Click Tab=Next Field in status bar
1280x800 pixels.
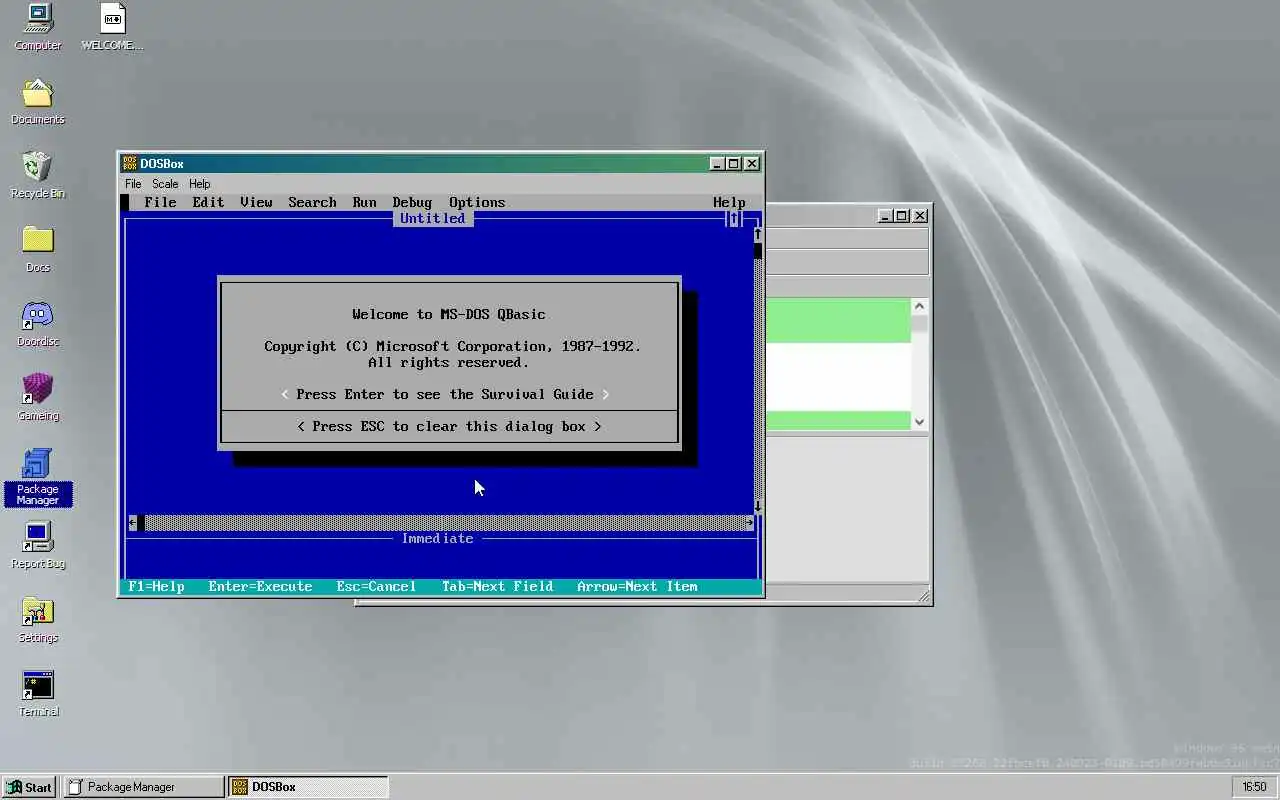click(497, 586)
